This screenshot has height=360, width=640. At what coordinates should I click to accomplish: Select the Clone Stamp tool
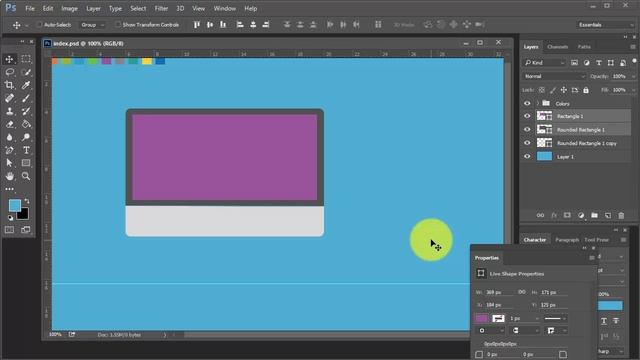click(x=9, y=111)
